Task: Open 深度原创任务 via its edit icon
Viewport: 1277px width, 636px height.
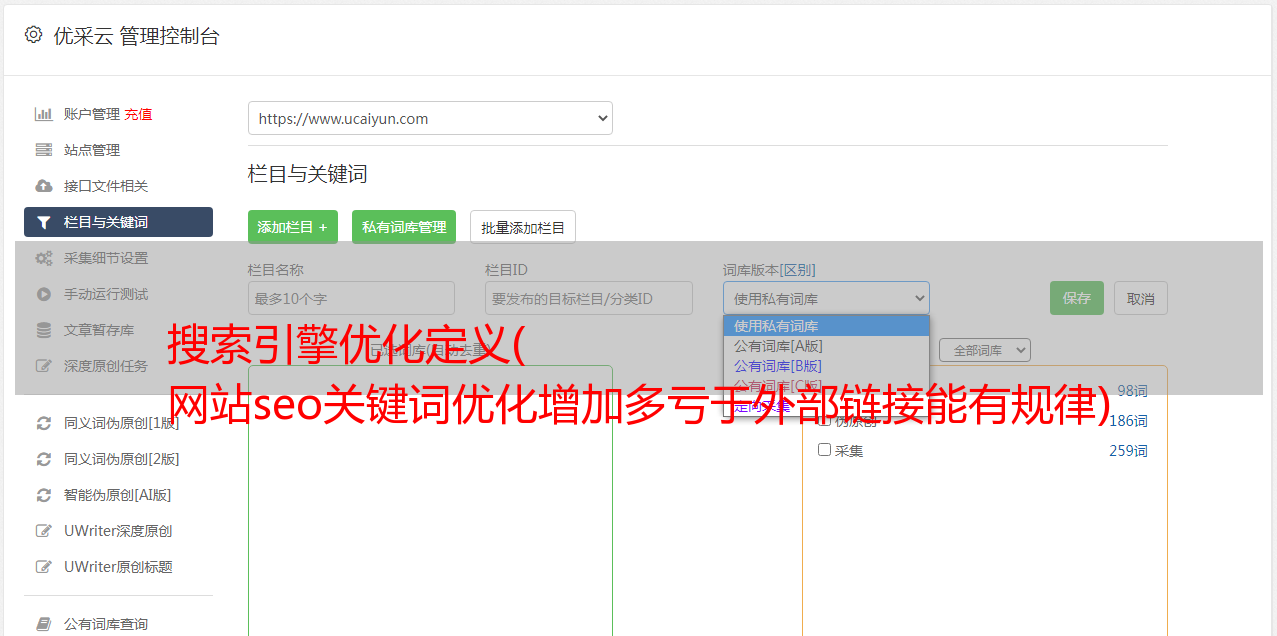Action: click(44, 366)
